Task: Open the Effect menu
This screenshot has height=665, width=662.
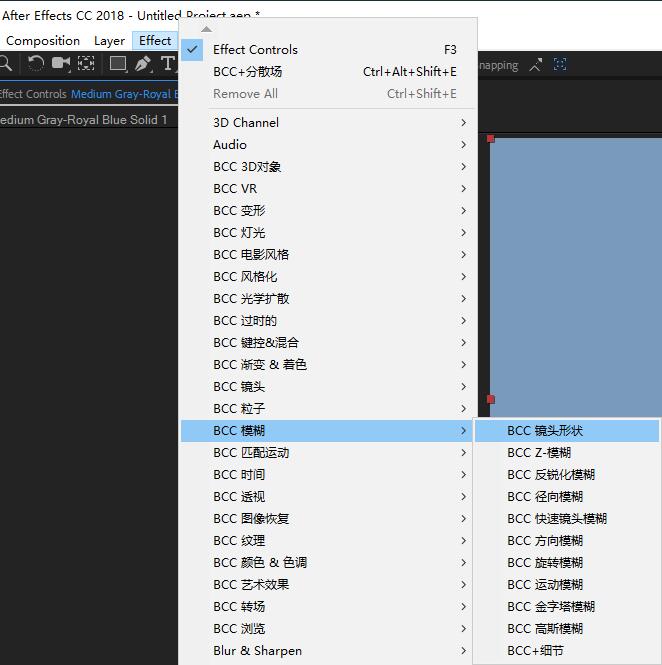Action: click(155, 41)
